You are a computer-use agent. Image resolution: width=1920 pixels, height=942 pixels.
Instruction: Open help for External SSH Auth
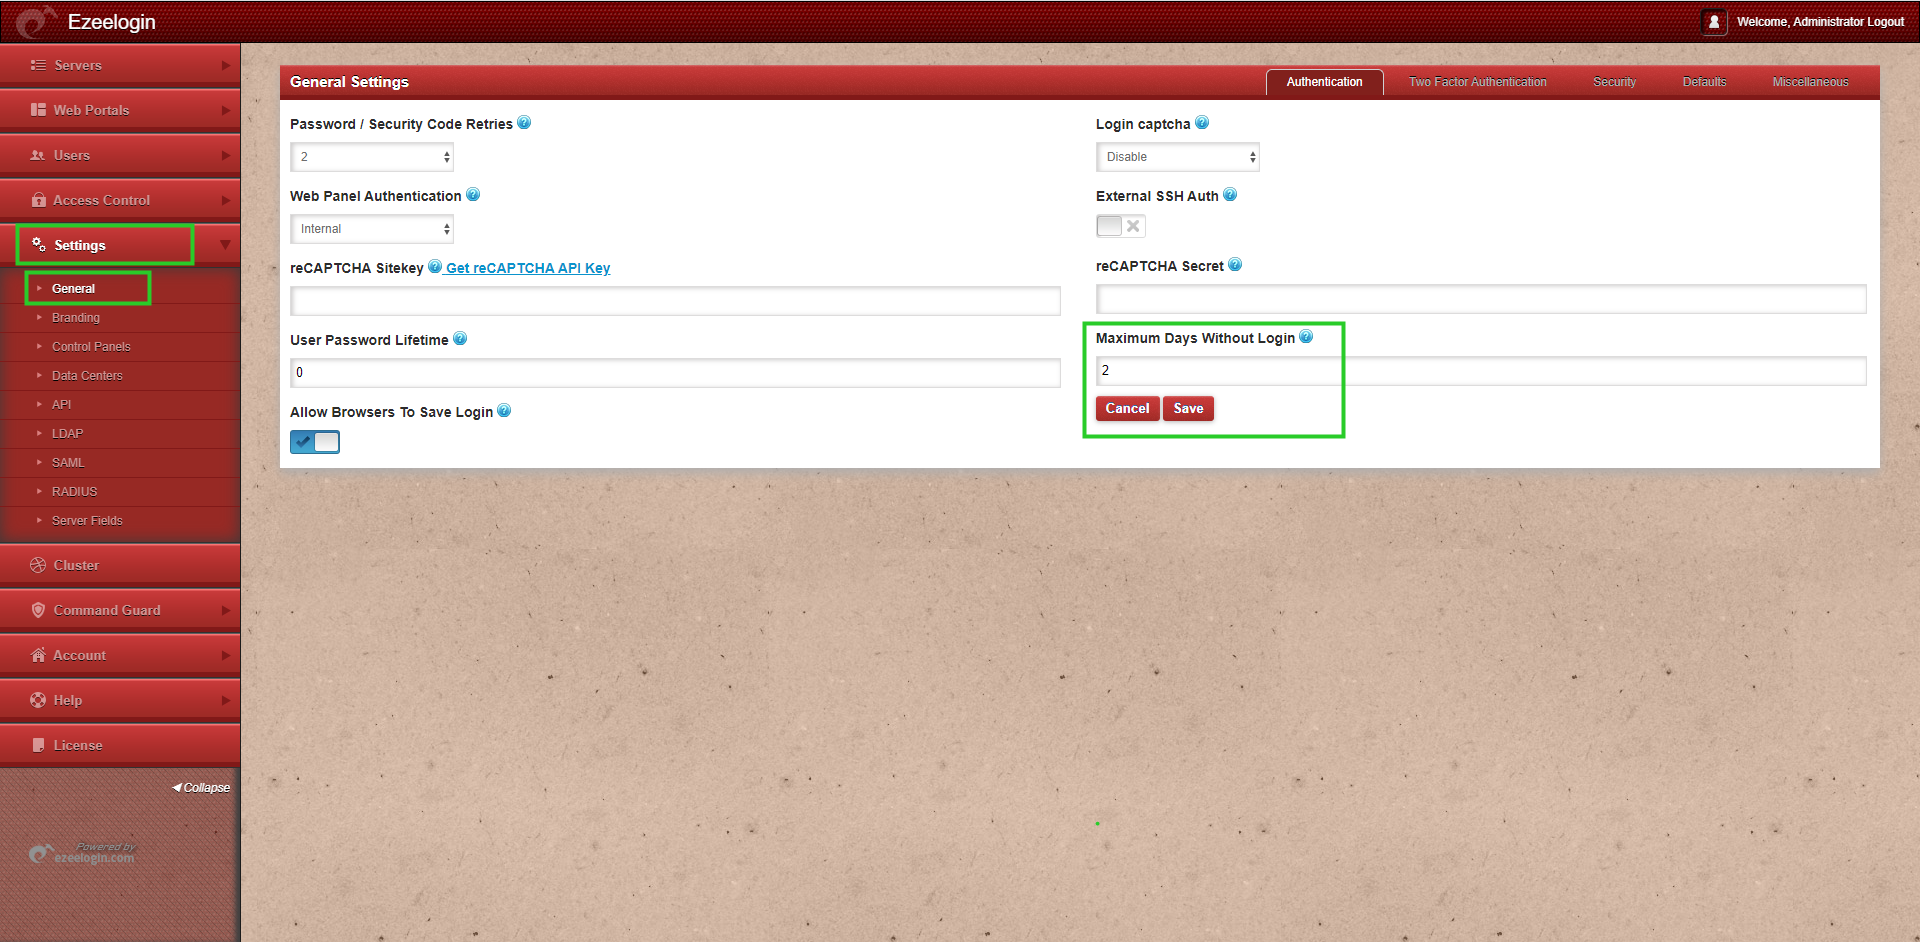click(x=1230, y=195)
